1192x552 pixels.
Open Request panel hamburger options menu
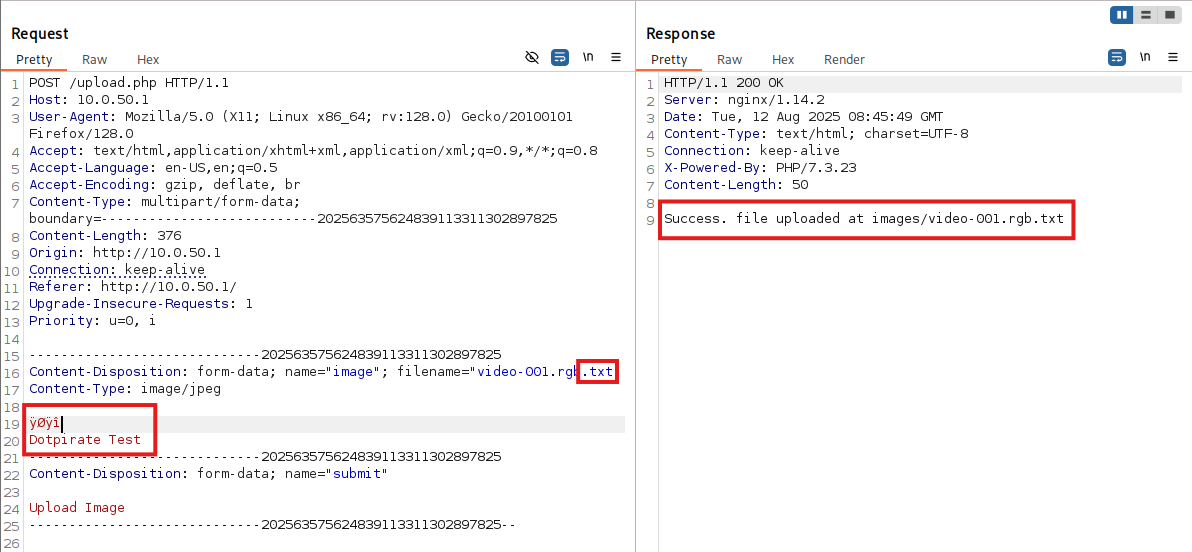pyautogui.click(x=616, y=57)
